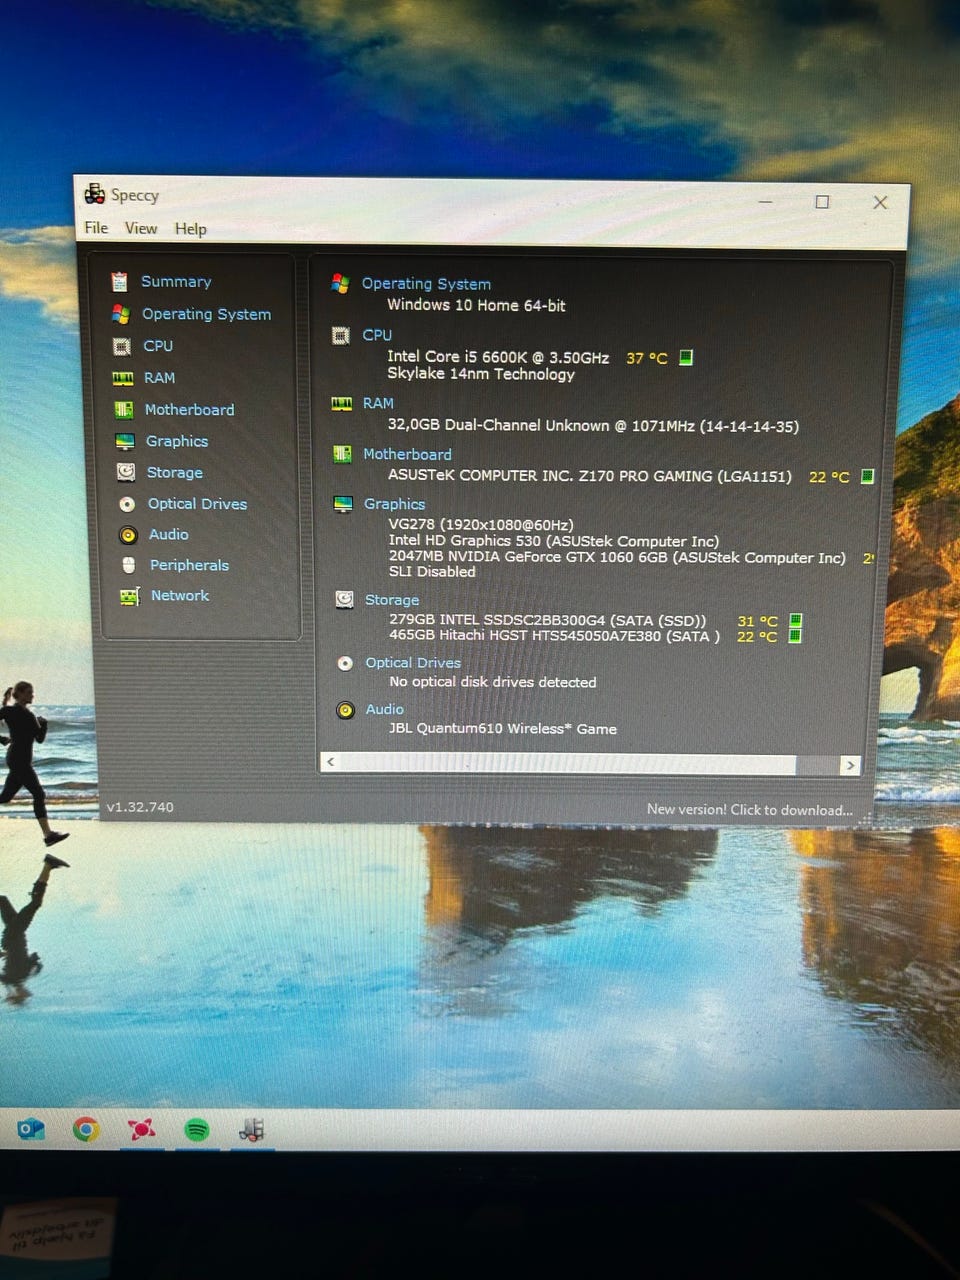Screen dimensions: 960x1280
Task: Click the Network icon in sidebar
Action: pyautogui.click(x=130, y=596)
